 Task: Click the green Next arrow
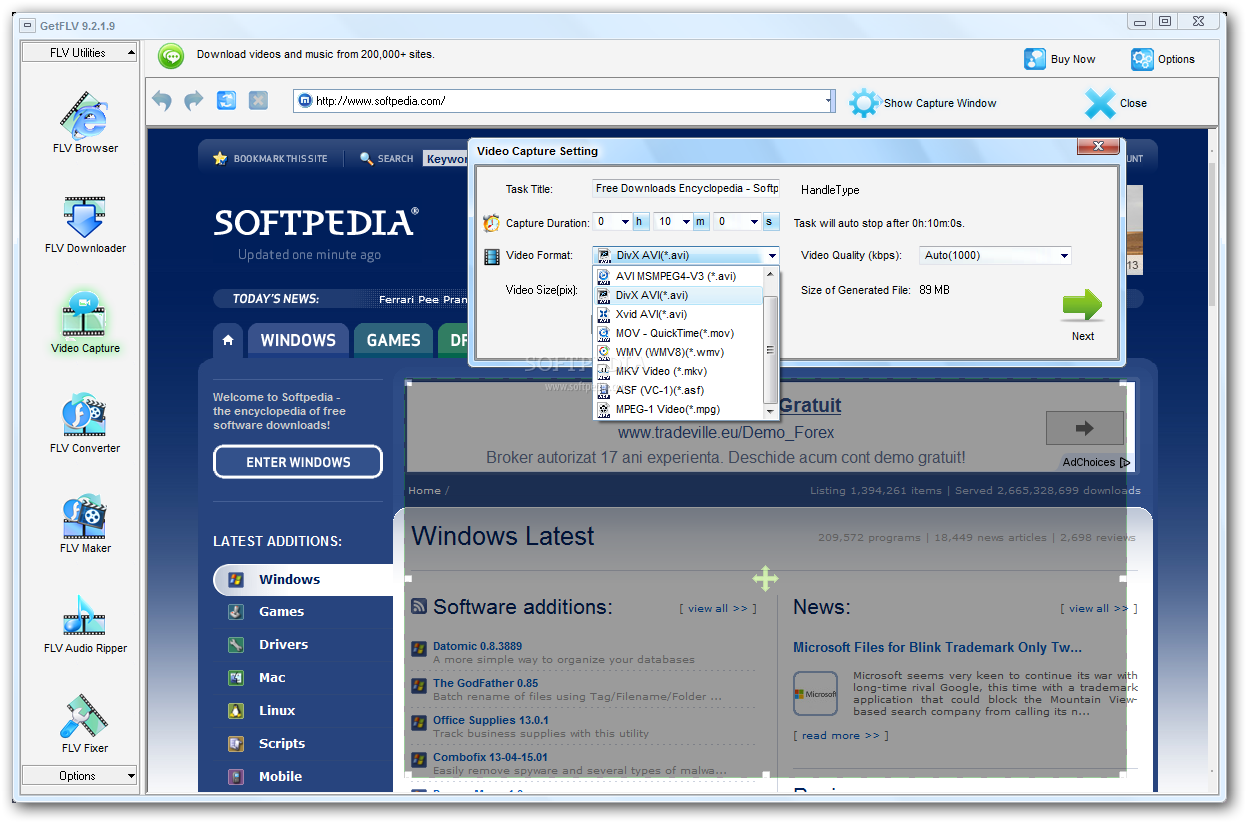pos(1082,305)
